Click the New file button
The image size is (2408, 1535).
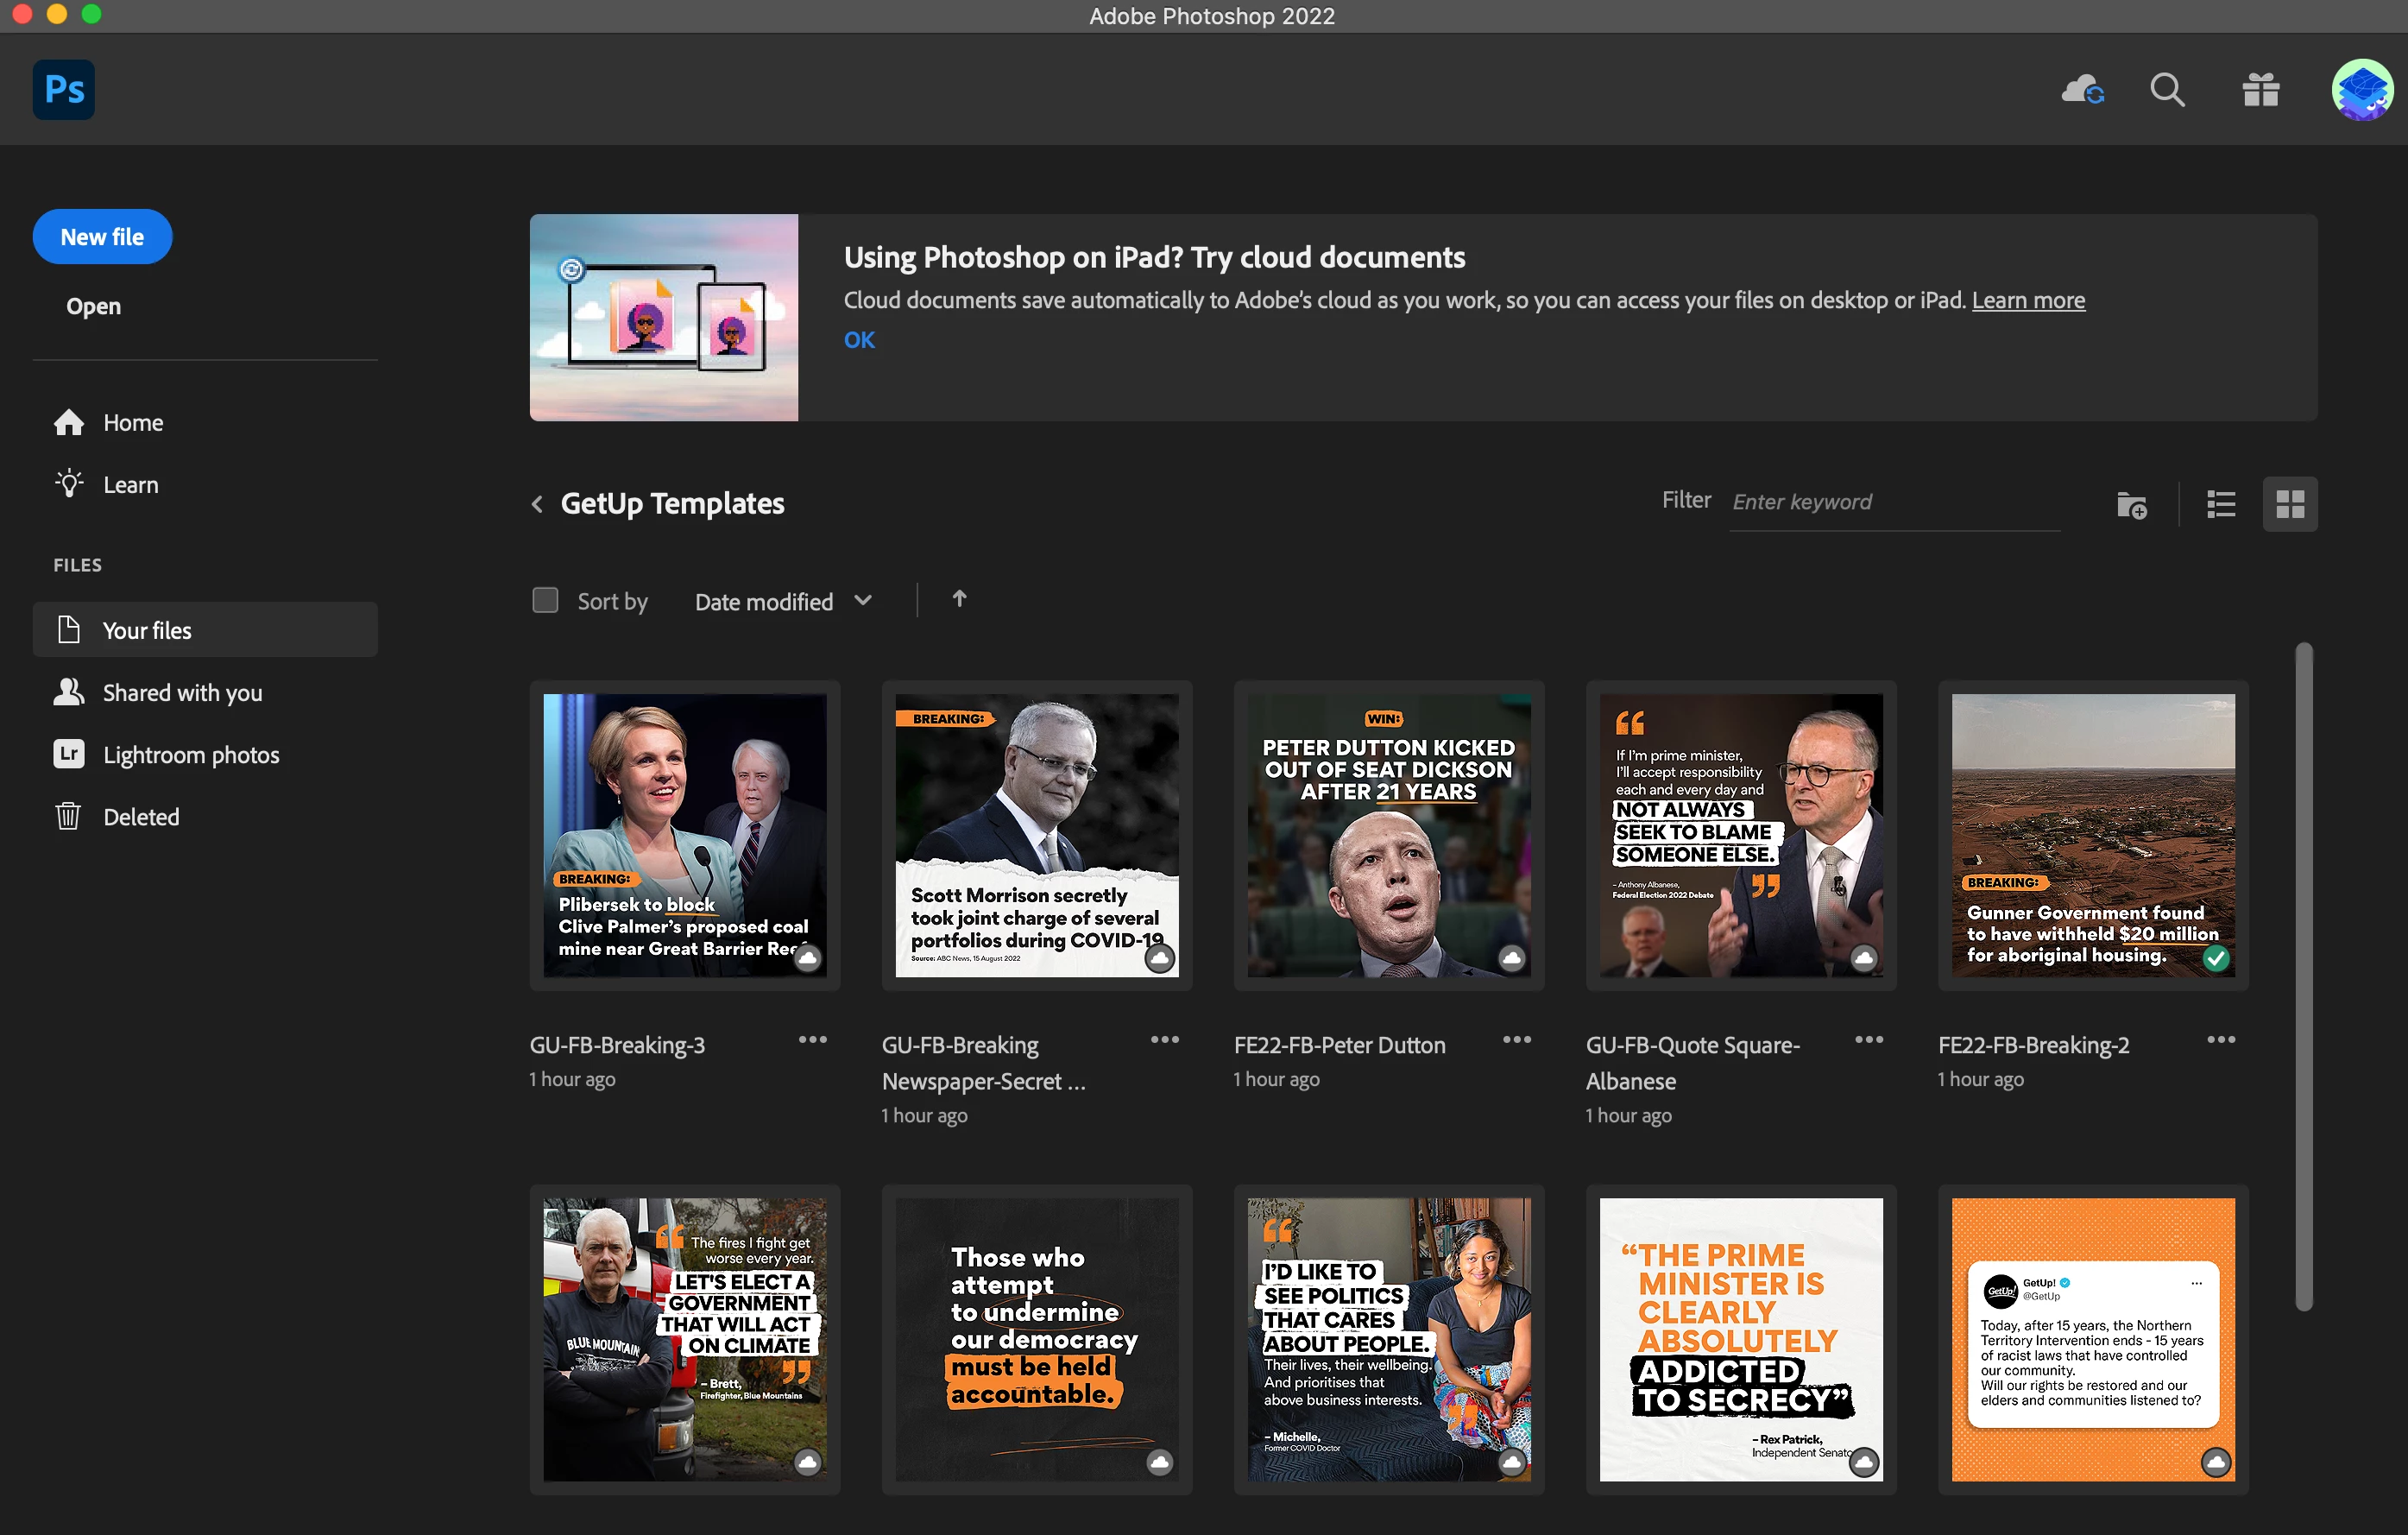(x=102, y=237)
